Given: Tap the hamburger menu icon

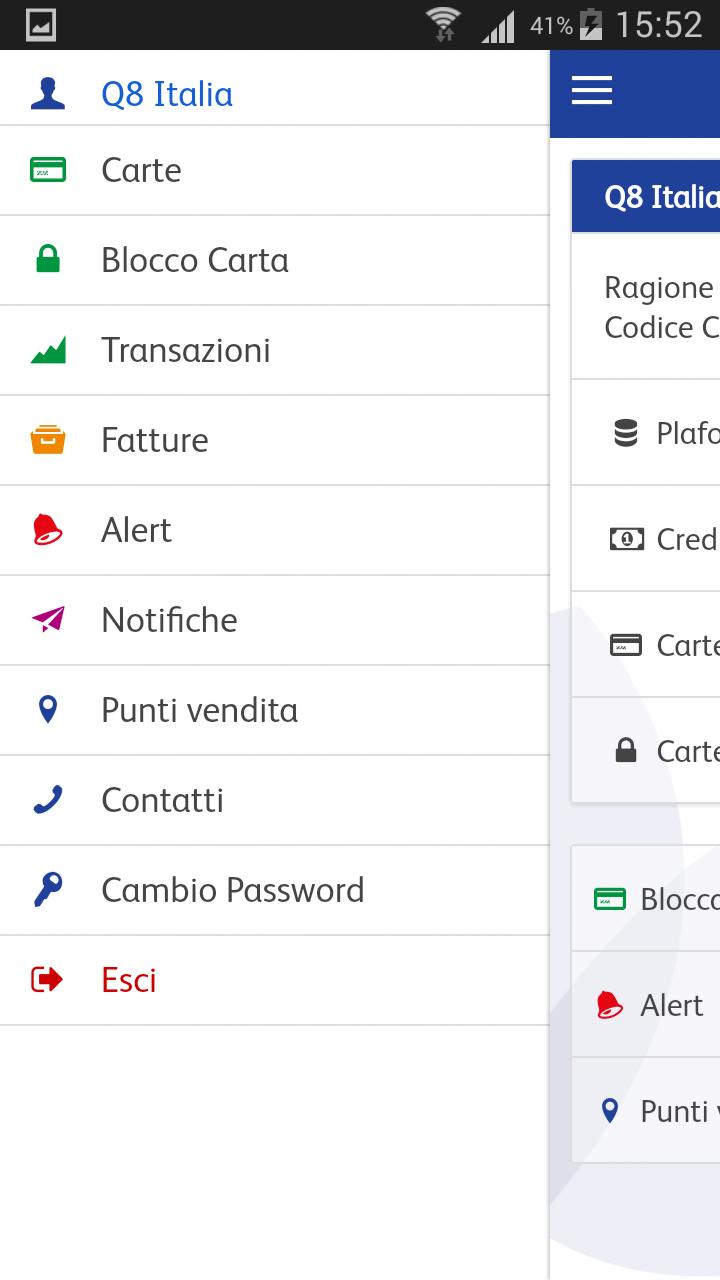Looking at the screenshot, I should point(591,91).
